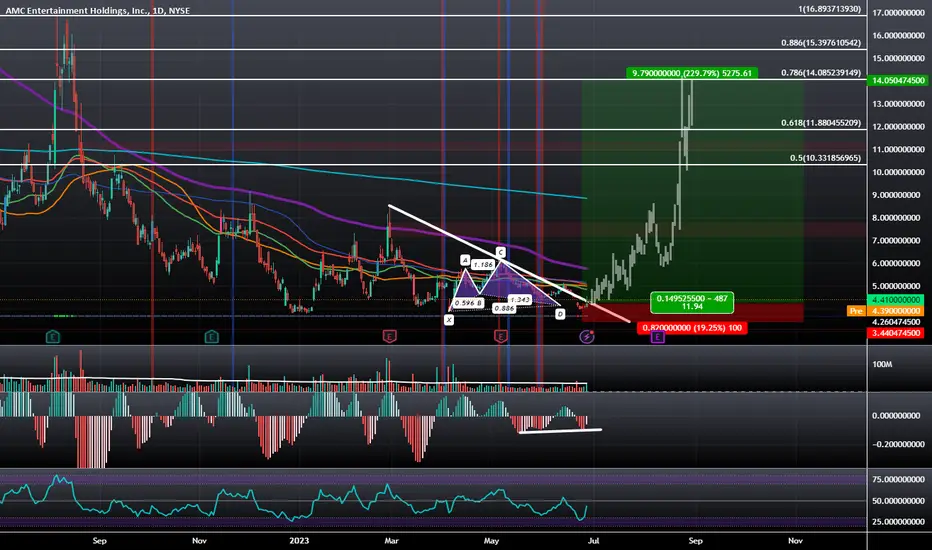
Task: Click the 1.186 harmonic ratio label
Action: point(483,264)
